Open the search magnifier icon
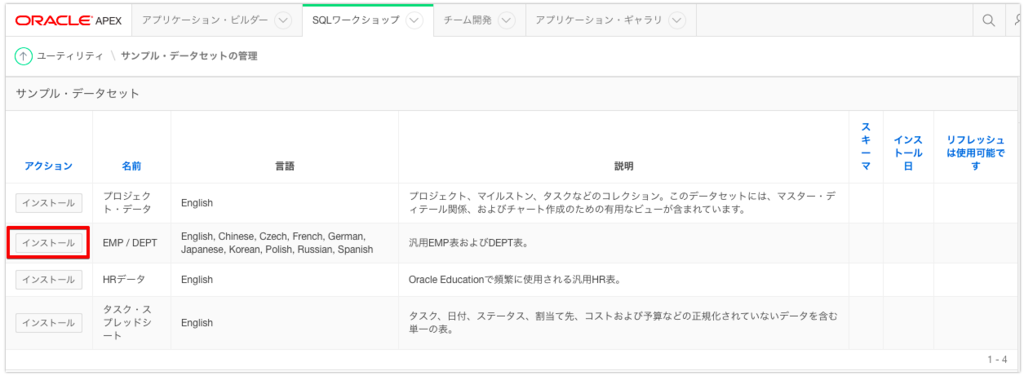 tap(988, 20)
